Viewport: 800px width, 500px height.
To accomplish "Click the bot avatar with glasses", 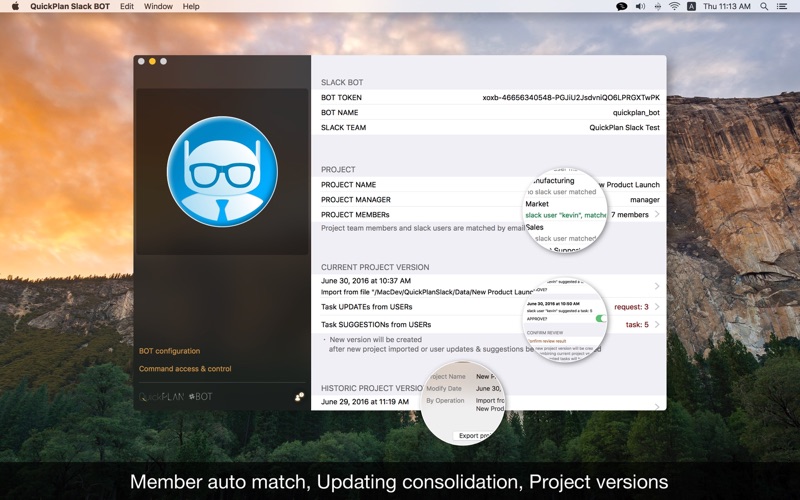I will click(x=222, y=171).
